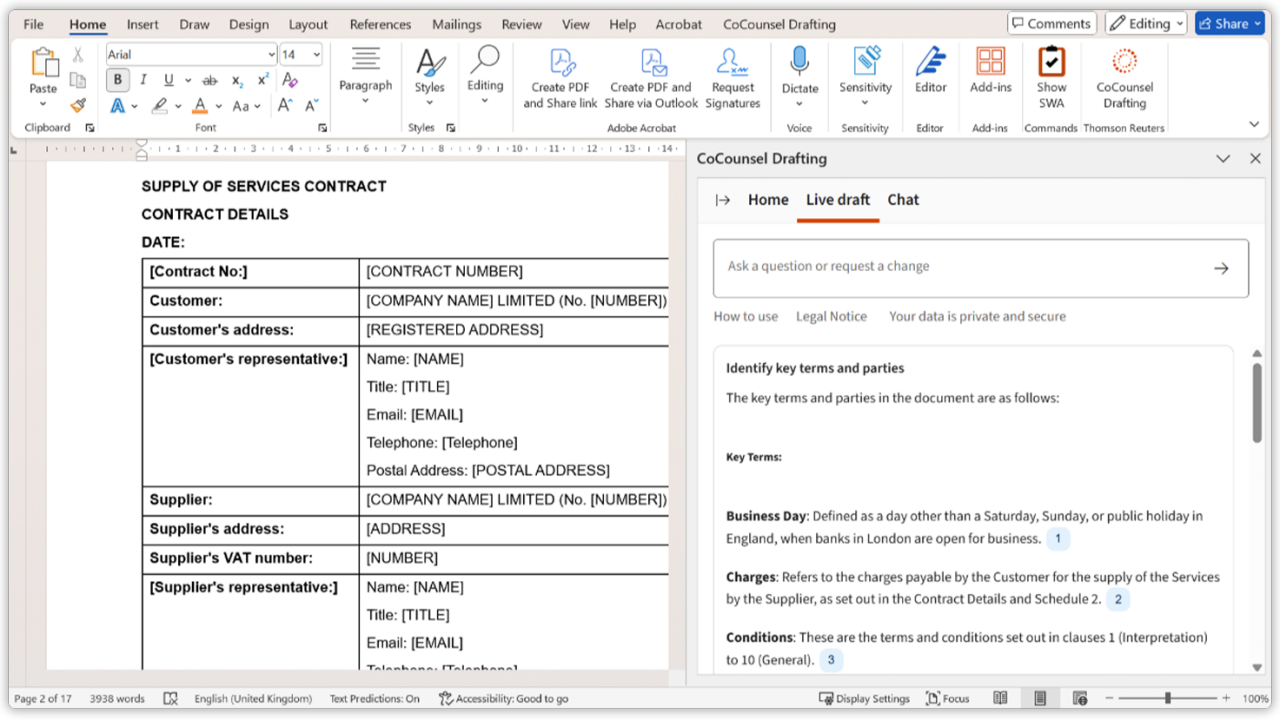Screen dimensions: 1280x720
Task: Click Create PDF and Share via Outlook
Action: [x=651, y=78]
